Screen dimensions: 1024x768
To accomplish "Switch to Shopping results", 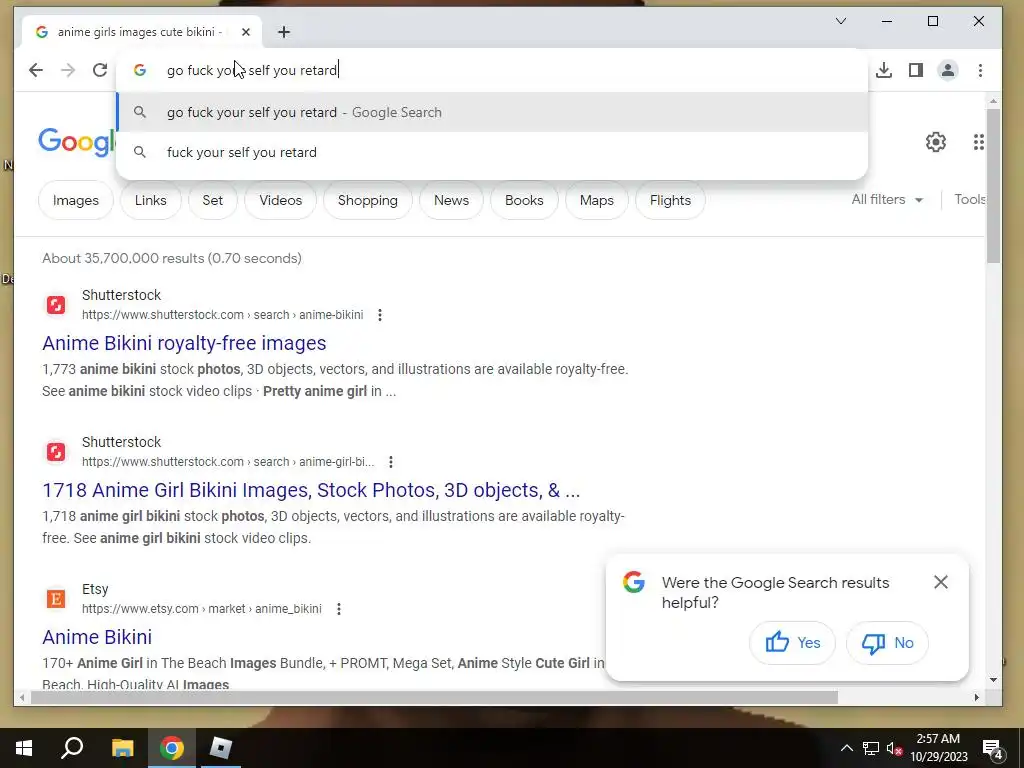I will [x=368, y=200].
